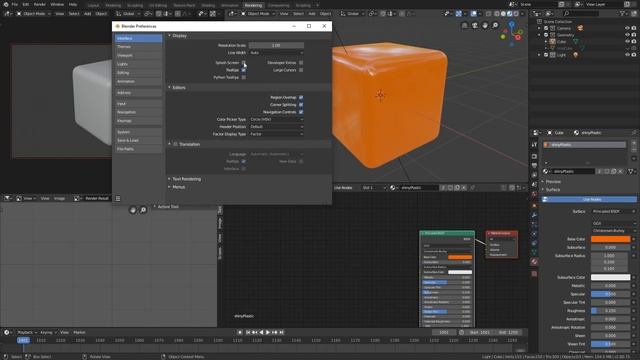Open the Edit menu
The image size is (640, 360).
tap(26, 4)
